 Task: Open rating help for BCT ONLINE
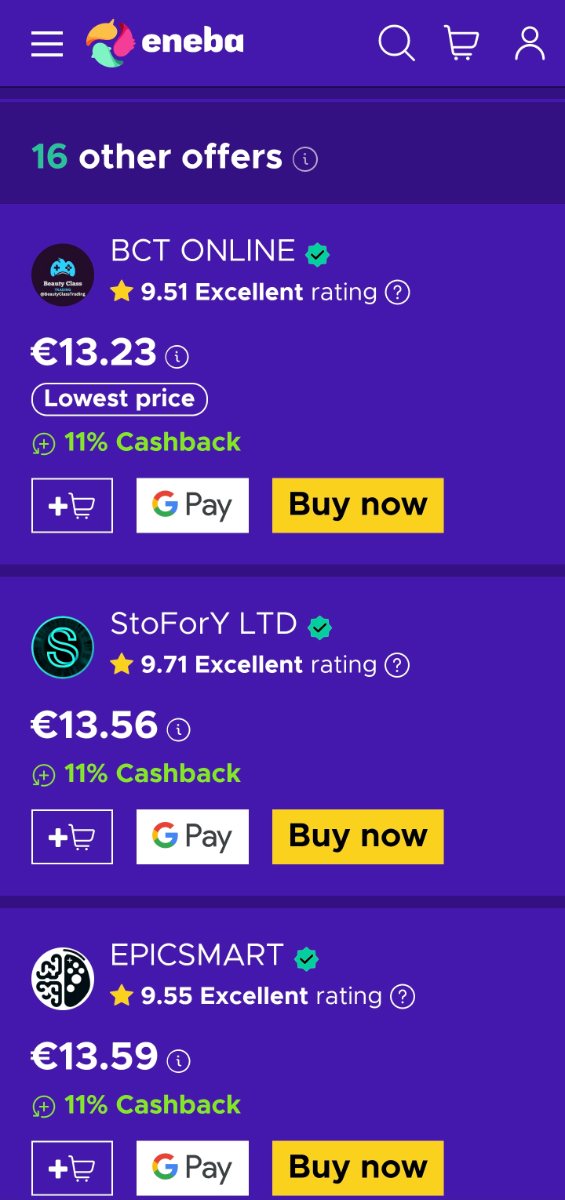coord(398,292)
